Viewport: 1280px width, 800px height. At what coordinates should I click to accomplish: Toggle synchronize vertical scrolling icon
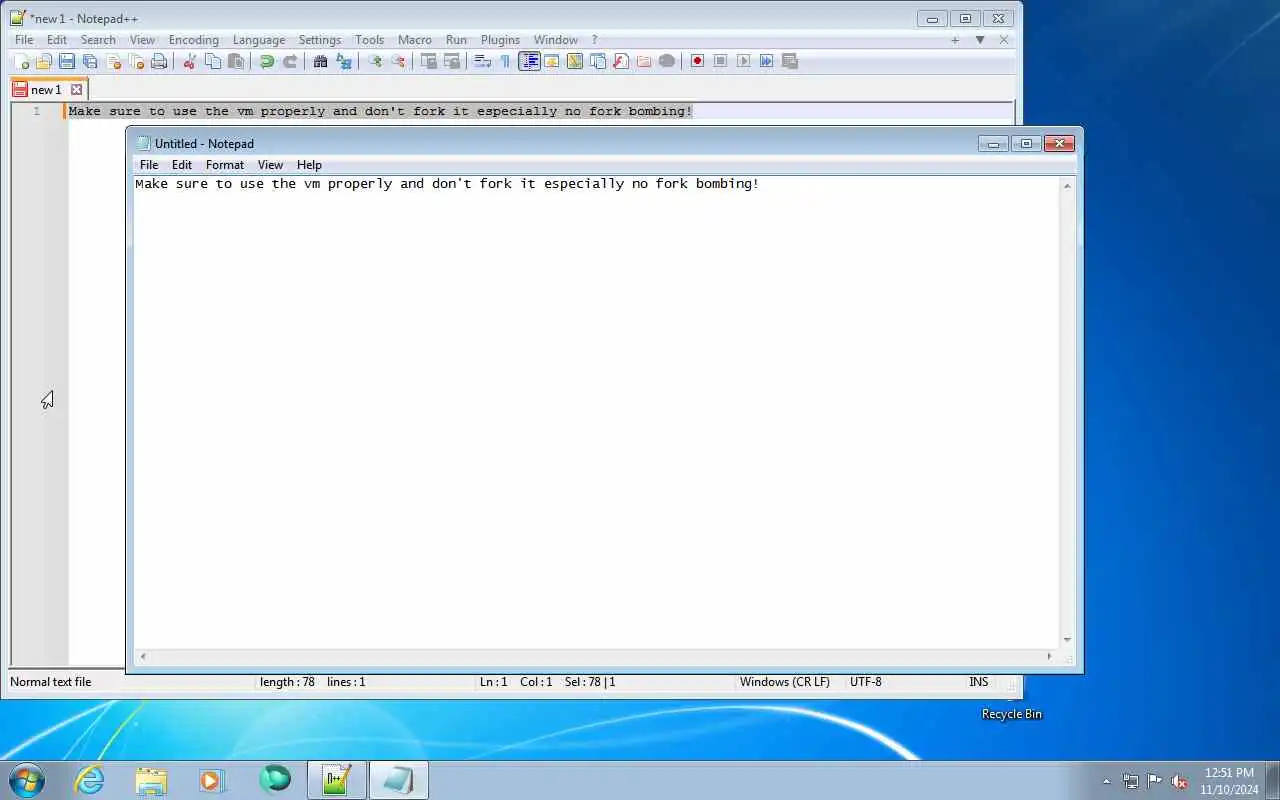pyautogui.click(x=428, y=61)
